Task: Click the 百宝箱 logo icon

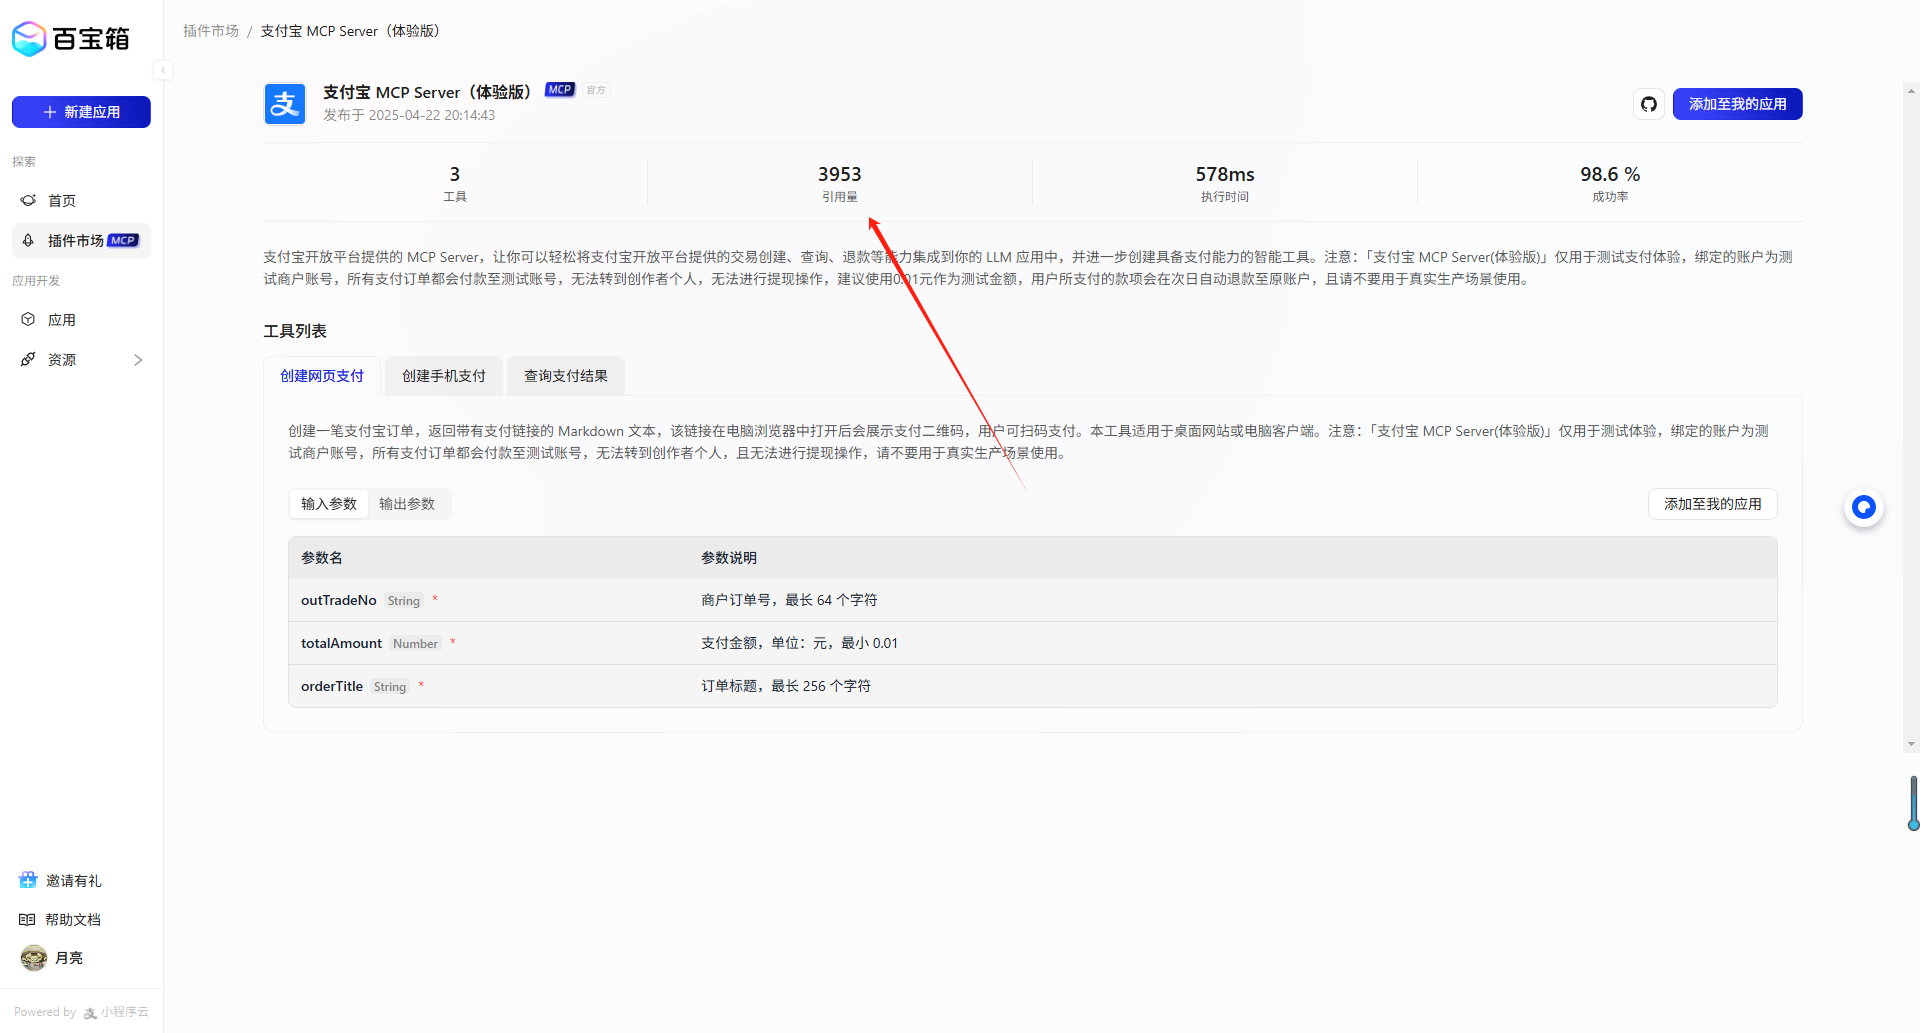Action: point(29,38)
